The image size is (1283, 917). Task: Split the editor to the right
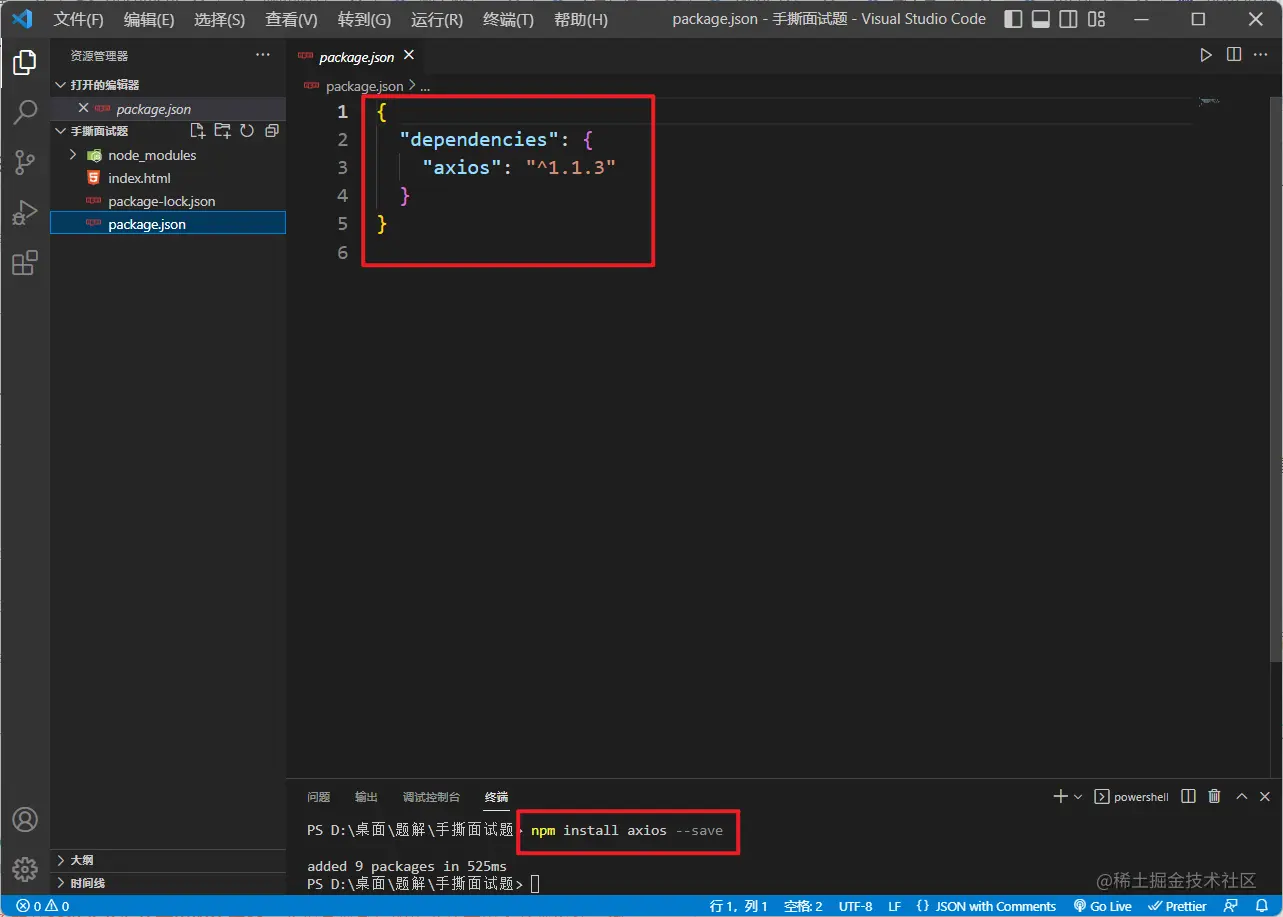click(x=1234, y=56)
